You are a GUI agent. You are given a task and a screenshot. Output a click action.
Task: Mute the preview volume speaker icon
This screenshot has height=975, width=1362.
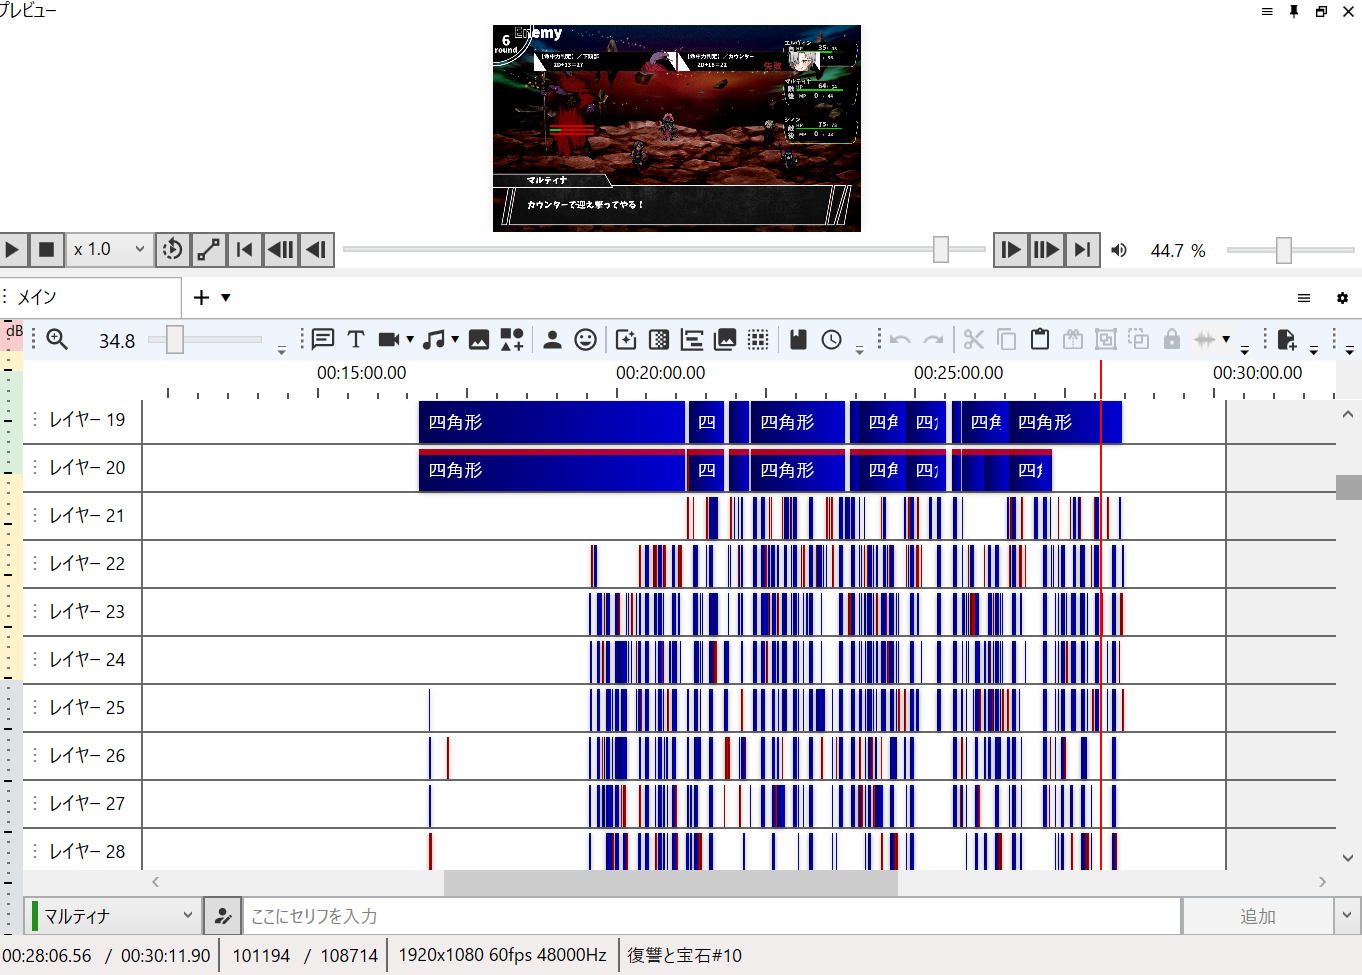point(1119,250)
